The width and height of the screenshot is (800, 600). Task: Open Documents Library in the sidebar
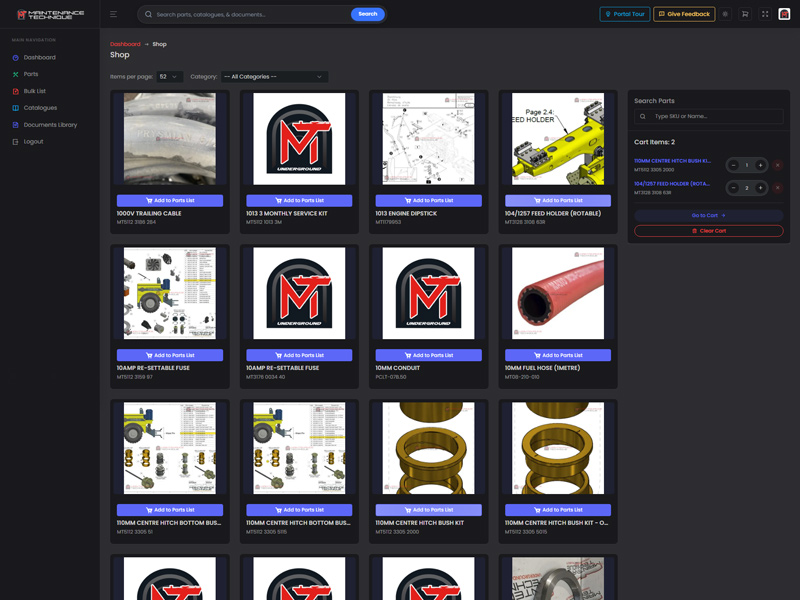click(50, 124)
